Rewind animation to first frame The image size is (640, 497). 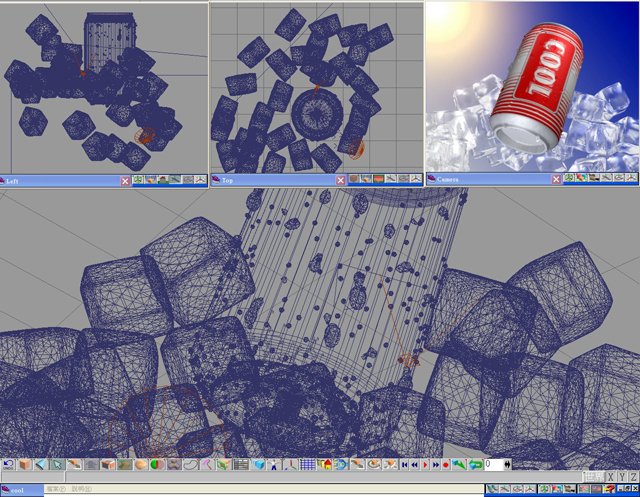click(x=404, y=465)
